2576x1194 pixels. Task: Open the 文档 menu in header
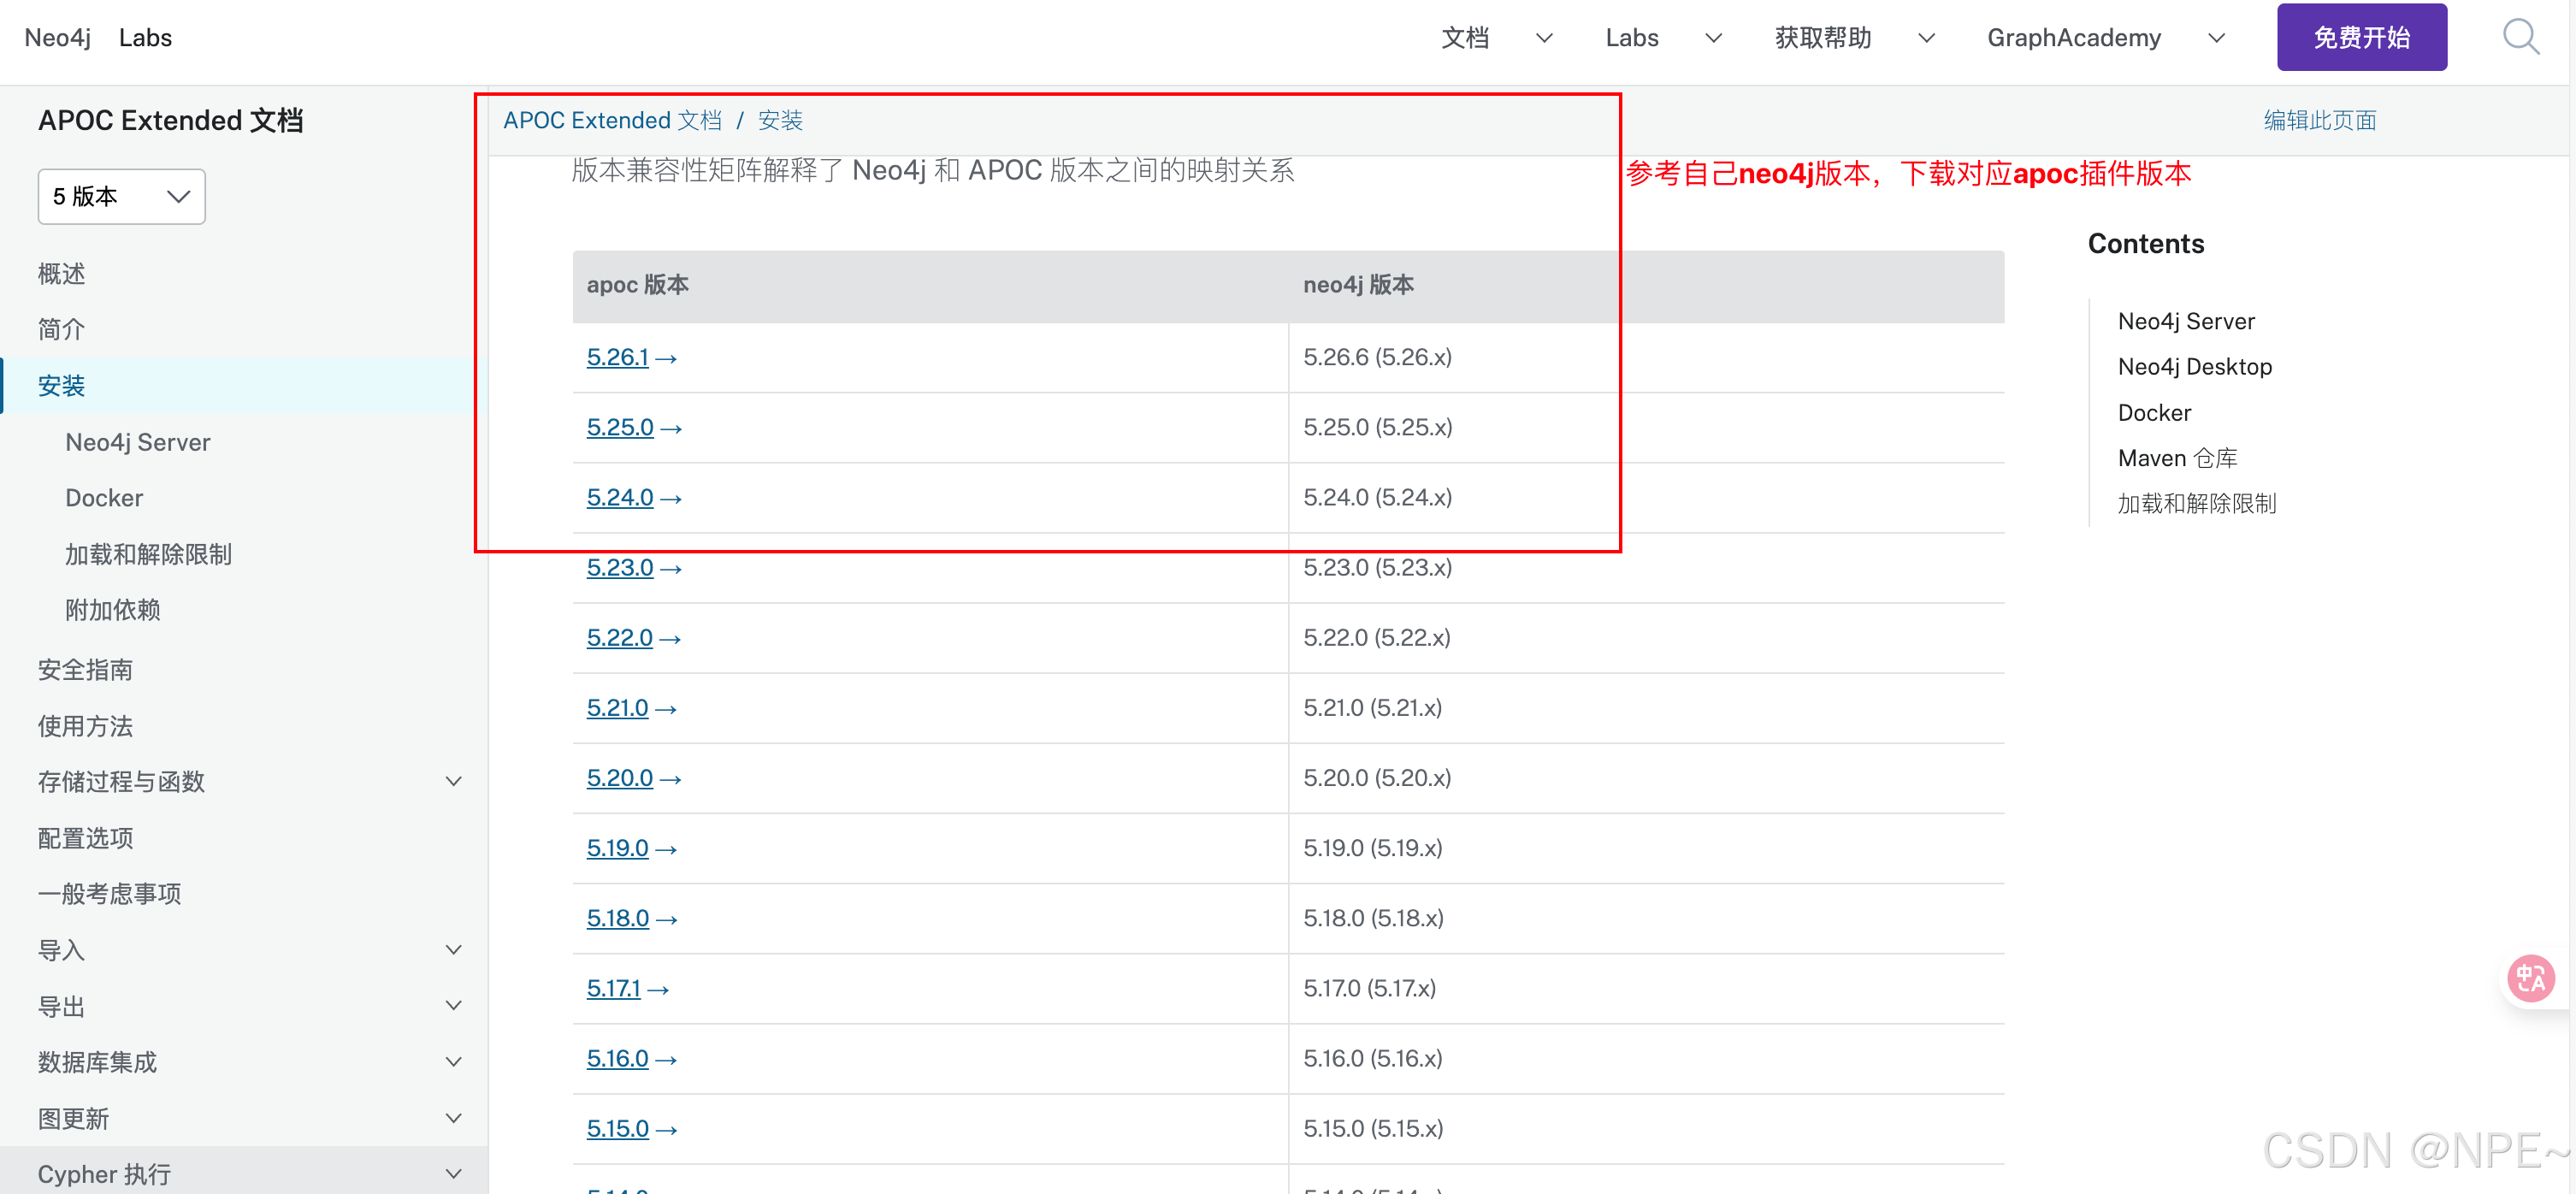coord(1465,38)
